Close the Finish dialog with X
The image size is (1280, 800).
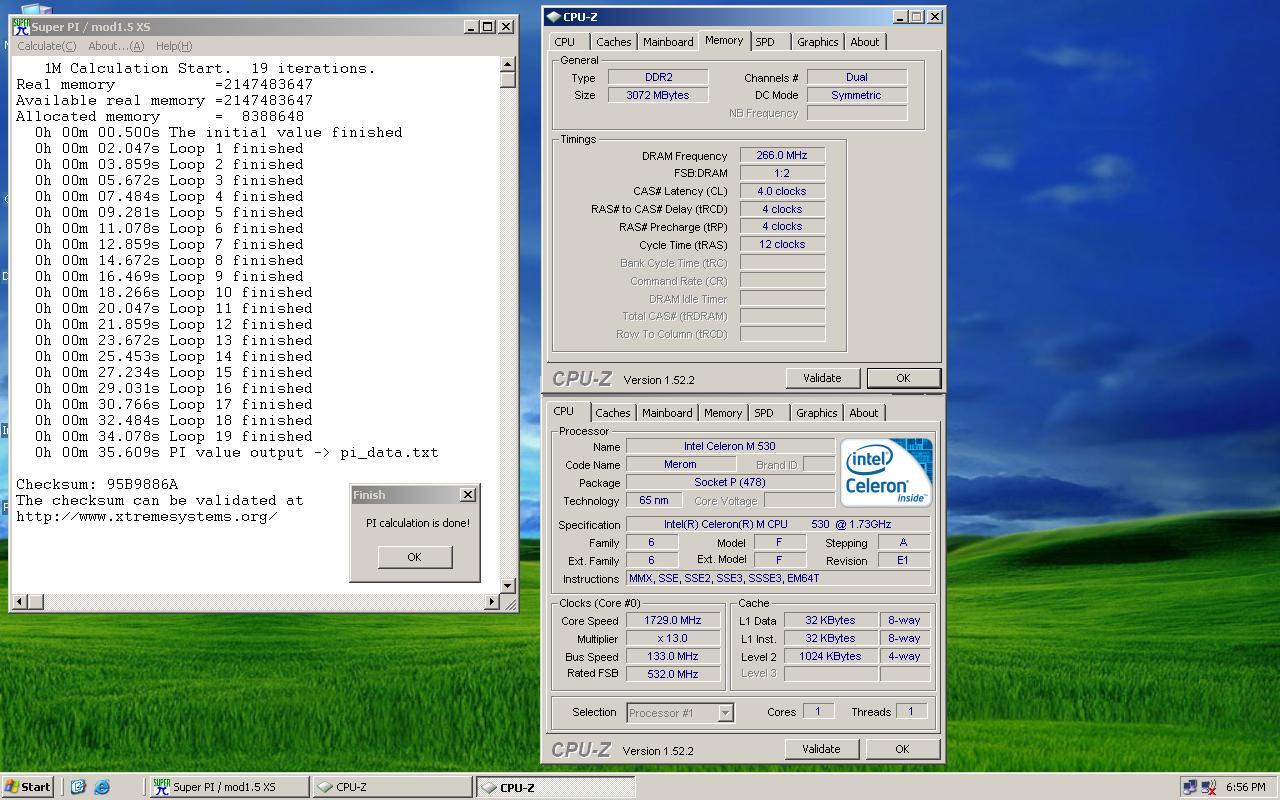[x=467, y=495]
